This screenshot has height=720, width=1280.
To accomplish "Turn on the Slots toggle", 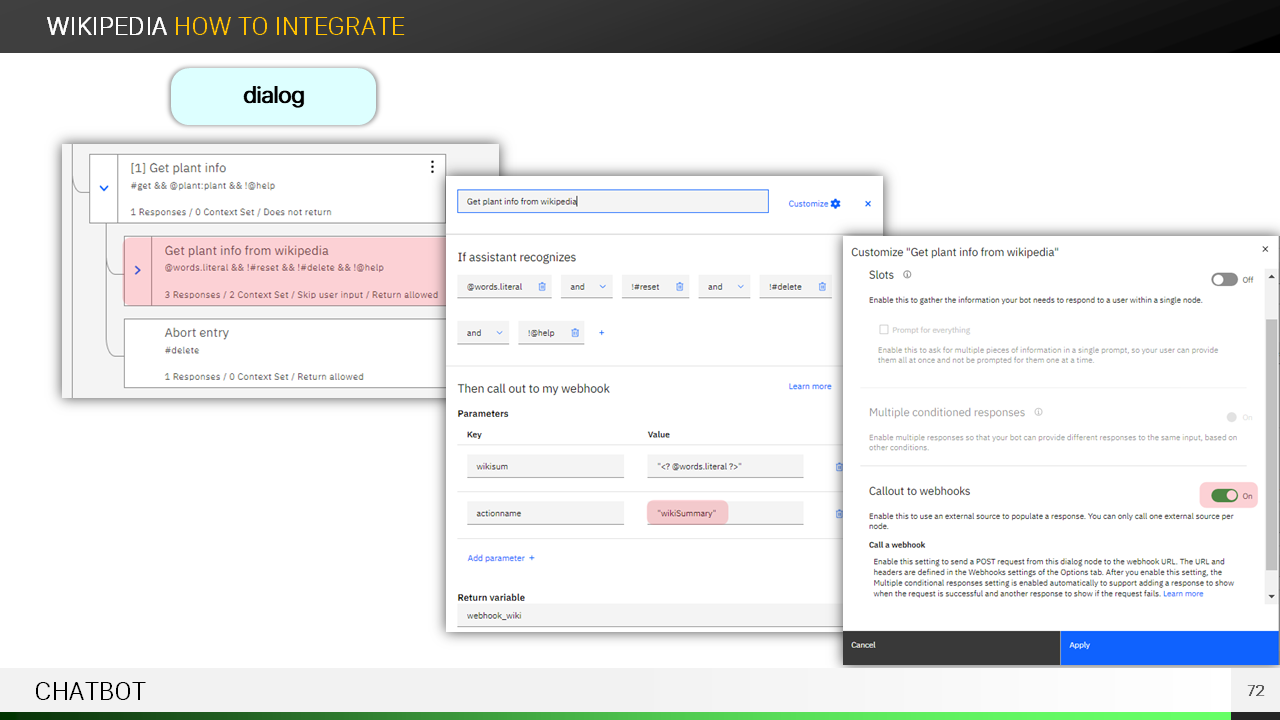I will tap(1224, 280).
